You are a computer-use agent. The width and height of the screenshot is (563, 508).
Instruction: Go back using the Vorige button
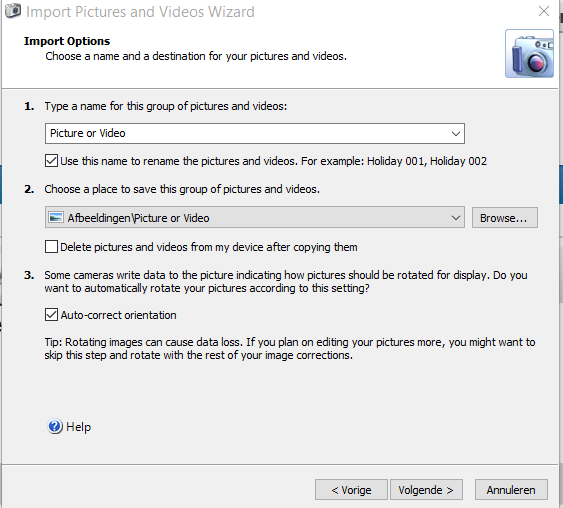point(351,489)
